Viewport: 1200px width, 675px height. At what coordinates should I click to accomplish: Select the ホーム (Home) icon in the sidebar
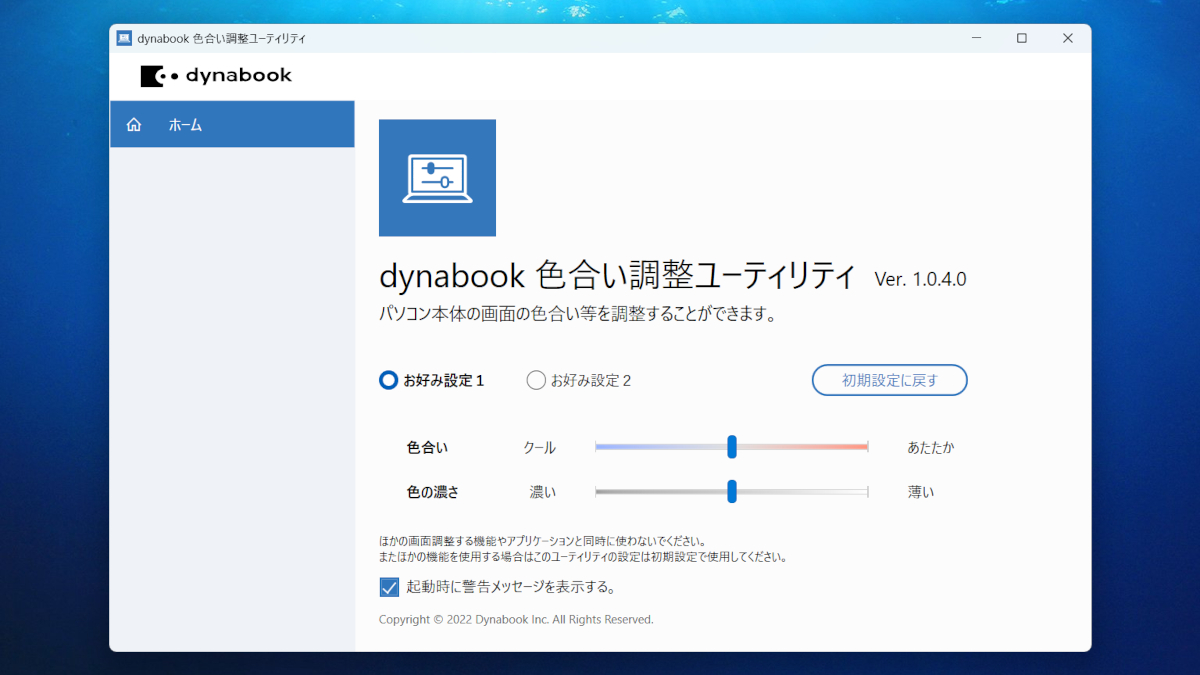click(133, 124)
